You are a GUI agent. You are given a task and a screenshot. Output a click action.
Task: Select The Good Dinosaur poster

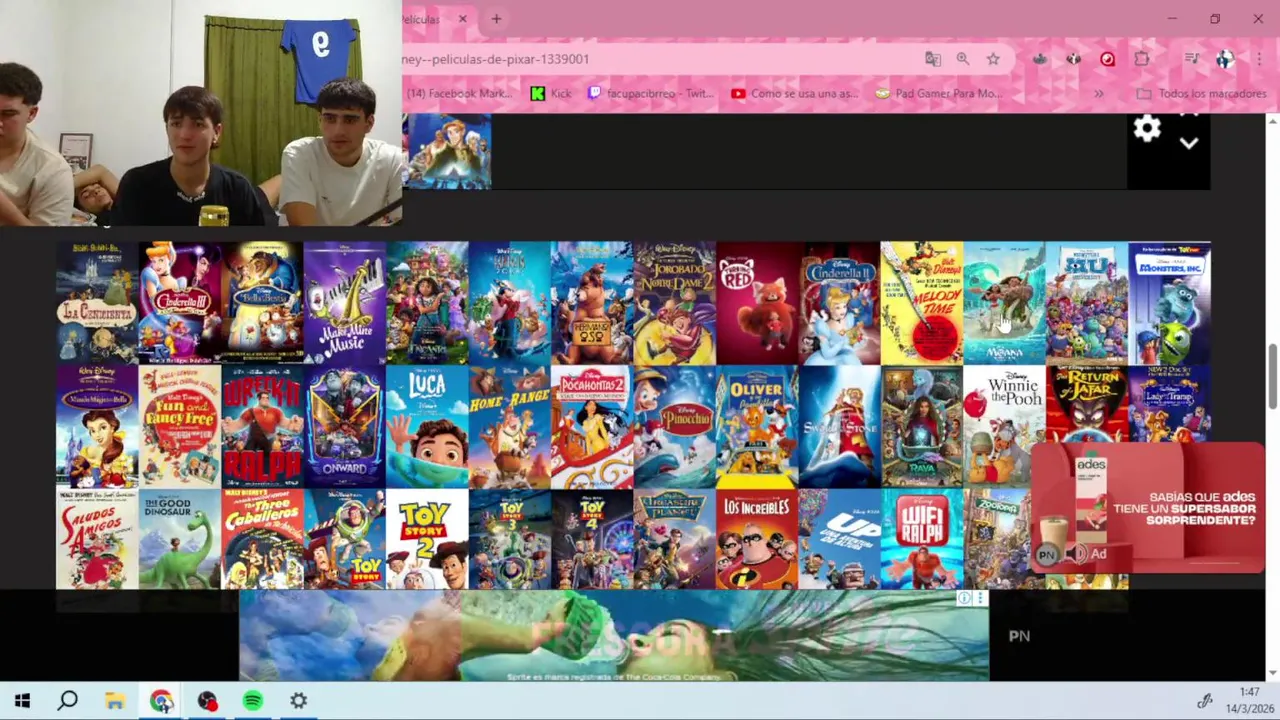179,539
